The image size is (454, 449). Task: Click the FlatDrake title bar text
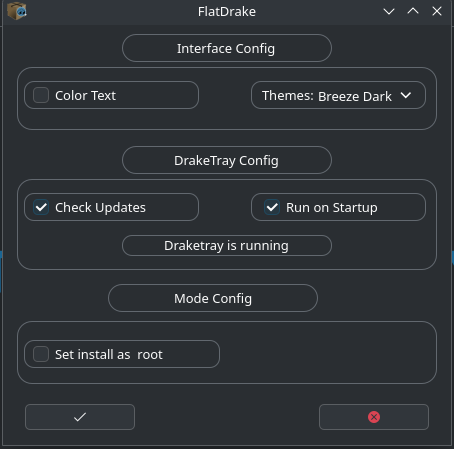coord(227,12)
